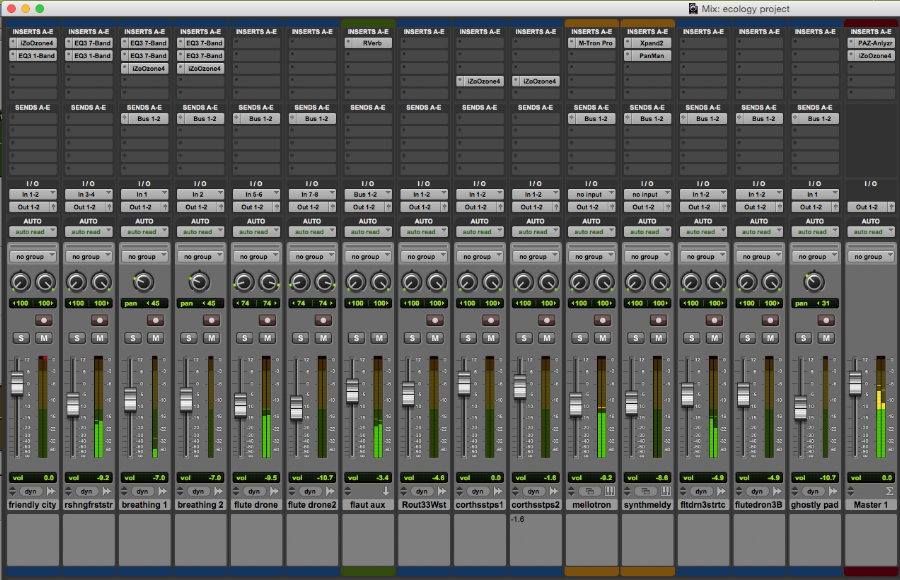Screen dimensions: 900x580
Task: Mute the synthmeldy track
Action: point(658,338)
